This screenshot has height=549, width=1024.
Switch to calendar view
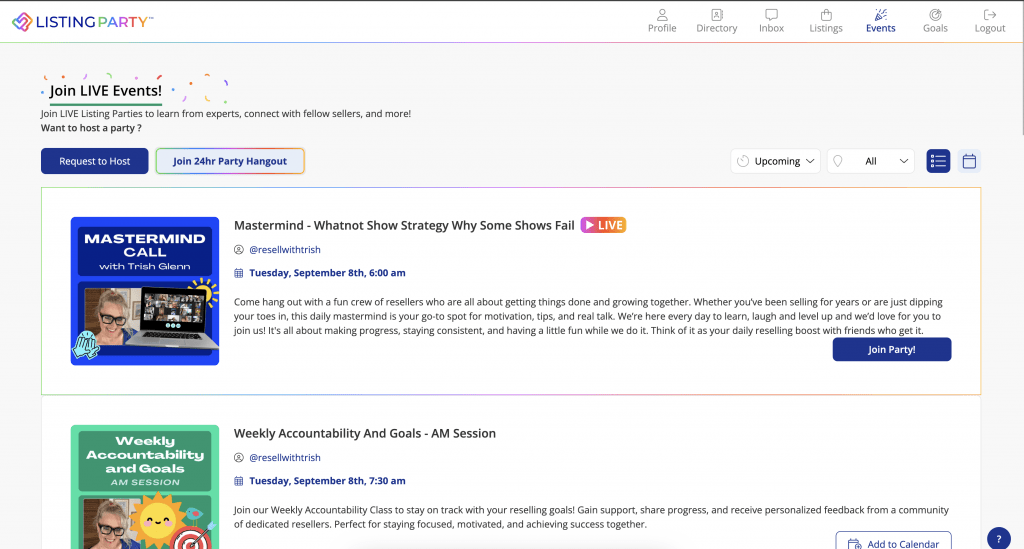pyautogui.click(x=969, y=161)
